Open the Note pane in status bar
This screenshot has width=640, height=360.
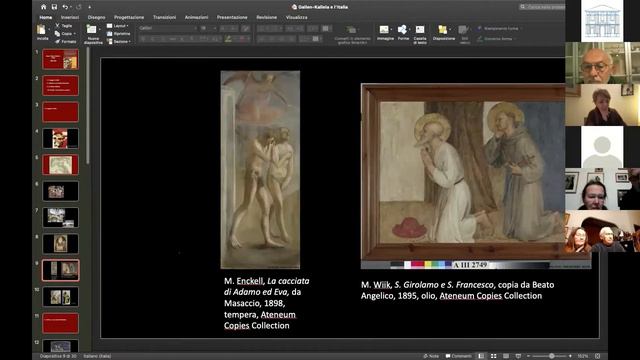[x=431, y=356]
